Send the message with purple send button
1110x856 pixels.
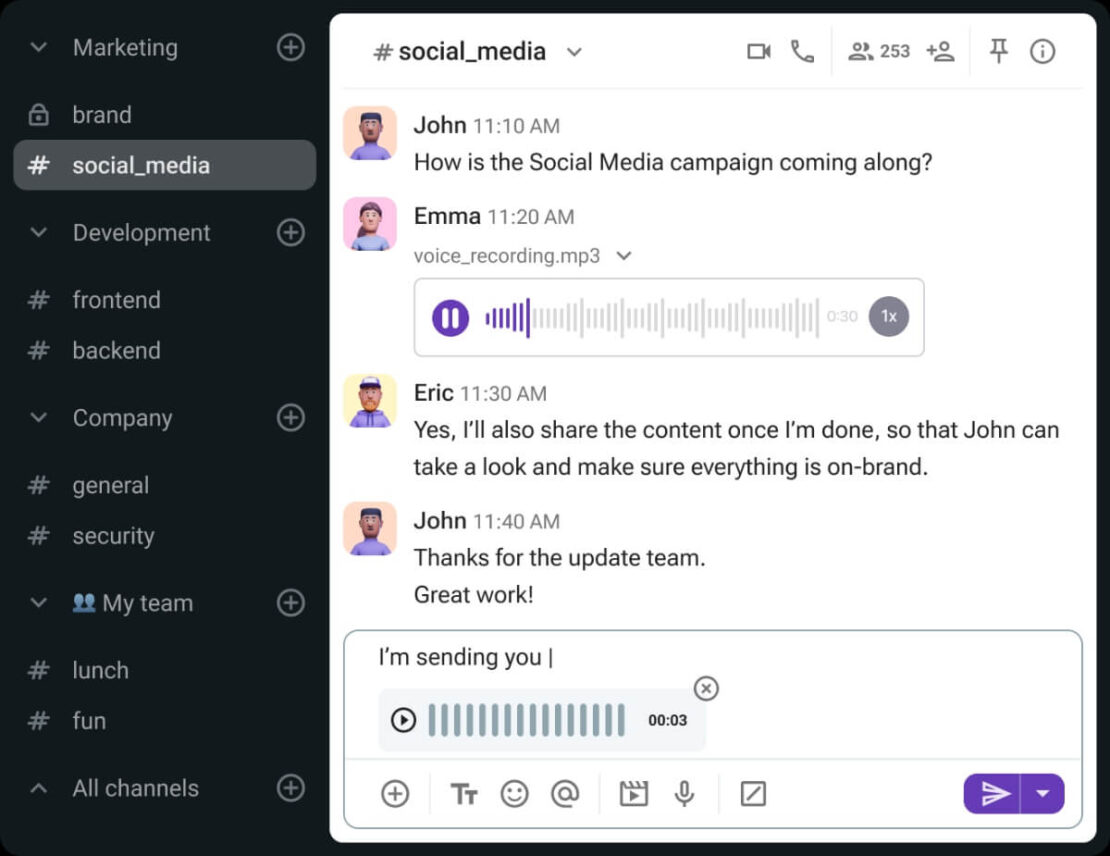point(992,794)
